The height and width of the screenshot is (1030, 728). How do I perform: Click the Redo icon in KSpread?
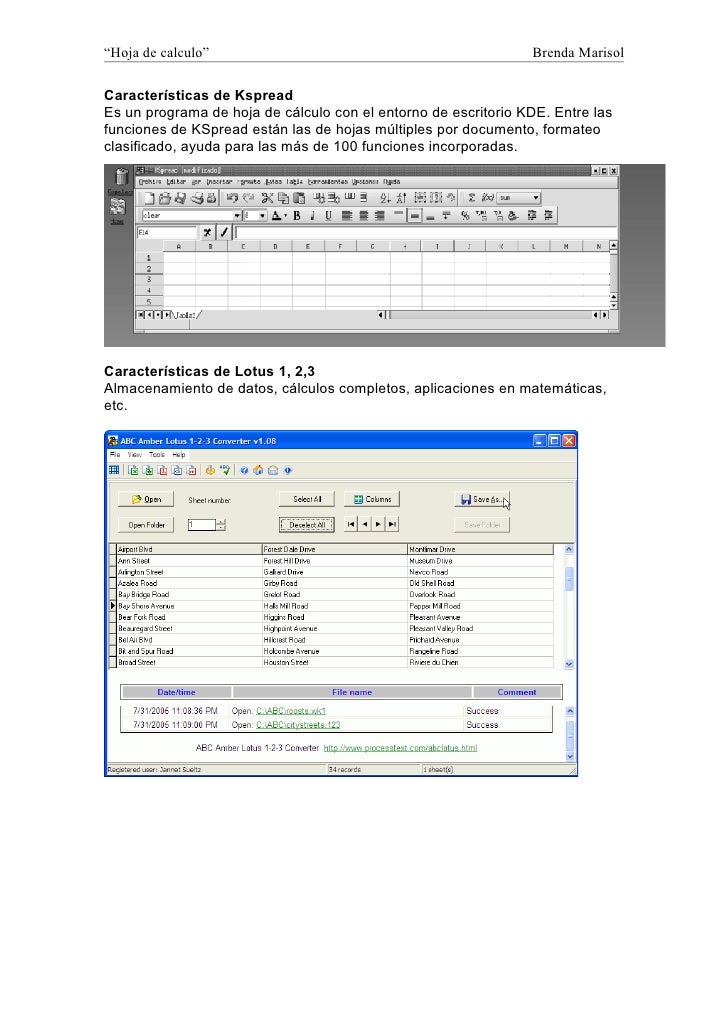248,198
